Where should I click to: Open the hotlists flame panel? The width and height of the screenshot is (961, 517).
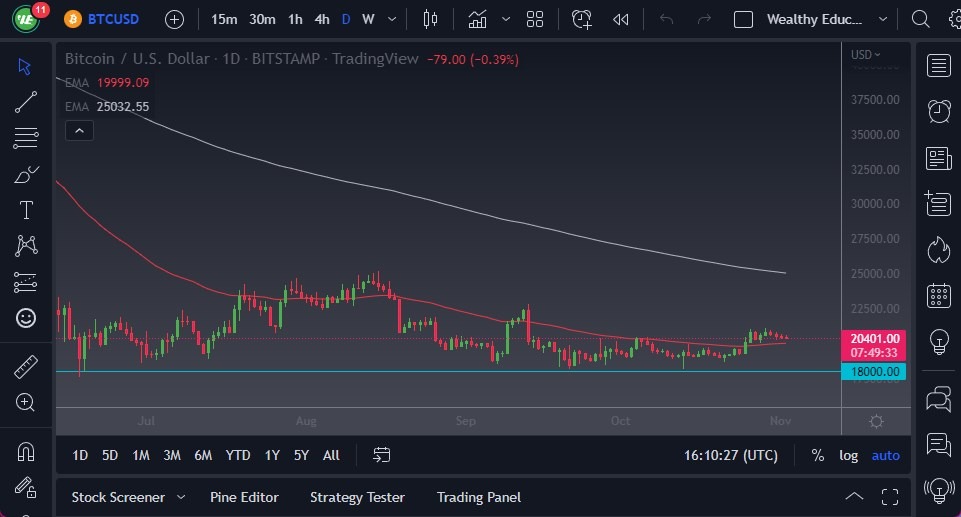(938, 250)
